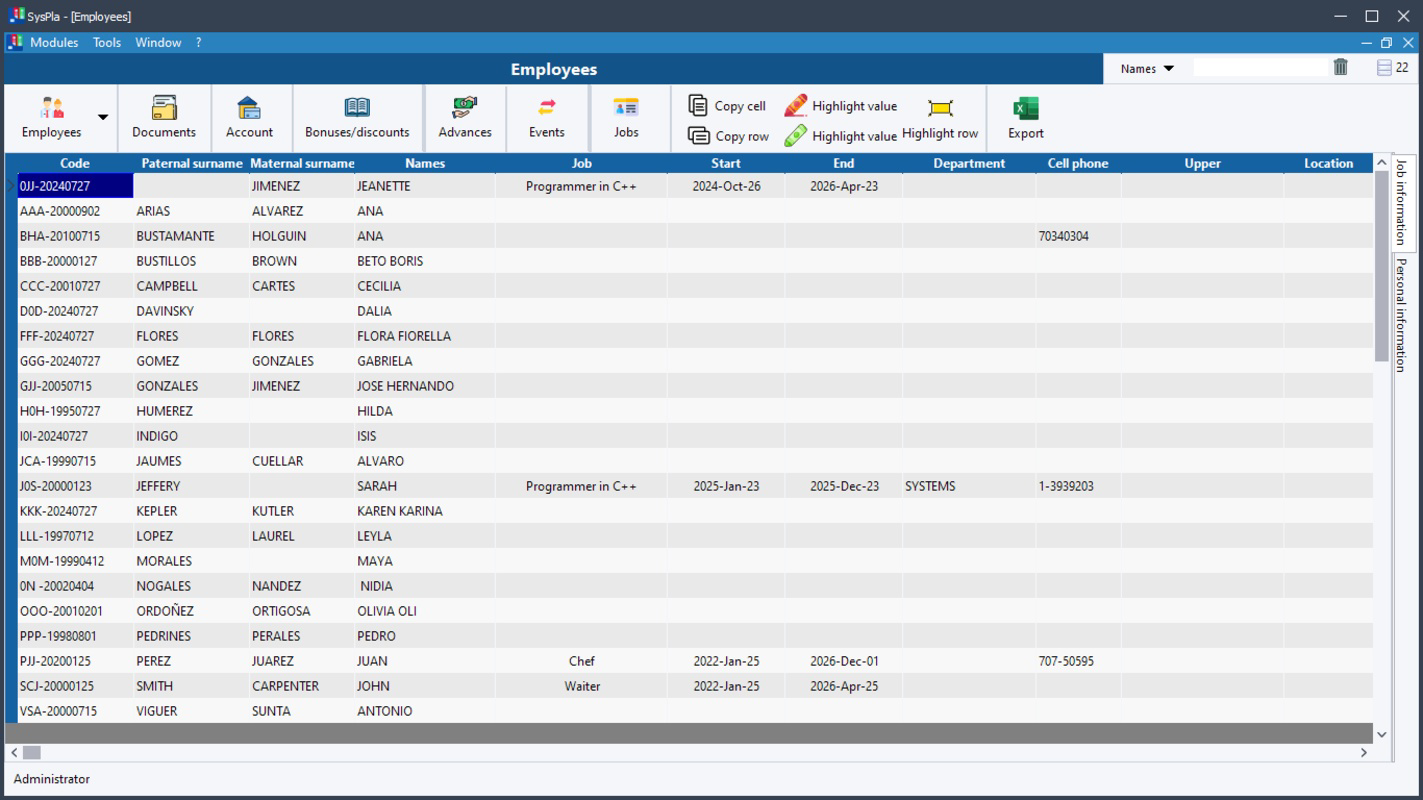The image size is (1423, 800).
Task: Click the Location column header
Action: tap(1328, 163)
